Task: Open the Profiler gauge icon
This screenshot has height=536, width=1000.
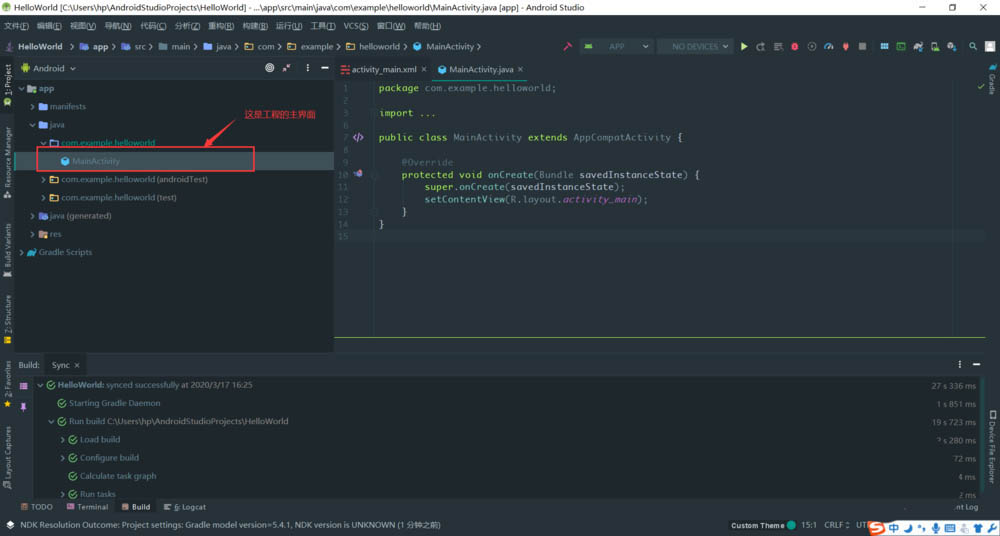Action: [x=829, y=47]
